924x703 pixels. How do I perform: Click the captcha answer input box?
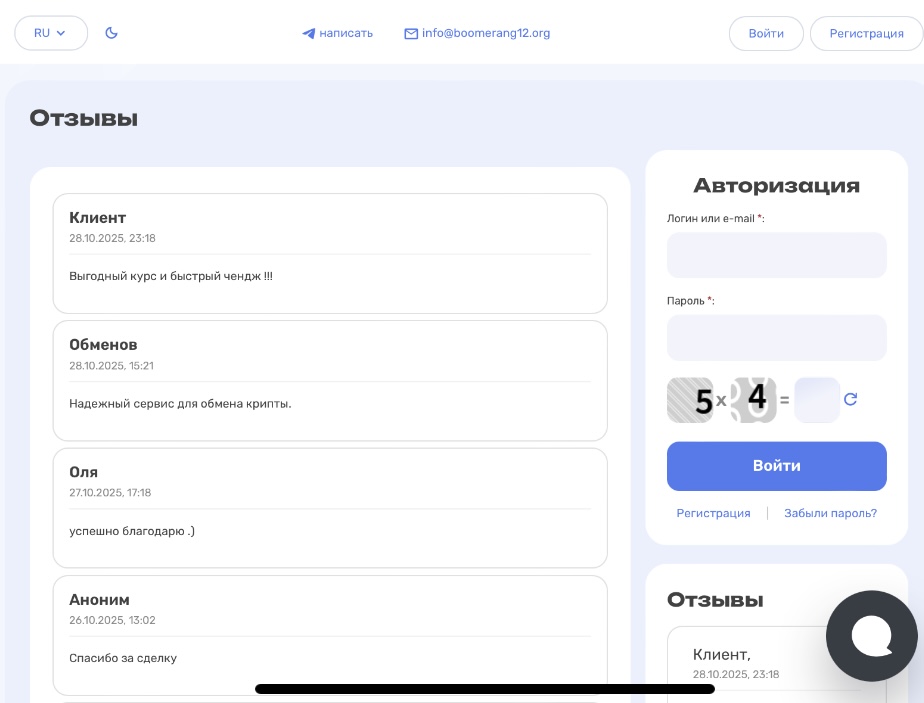816,400
